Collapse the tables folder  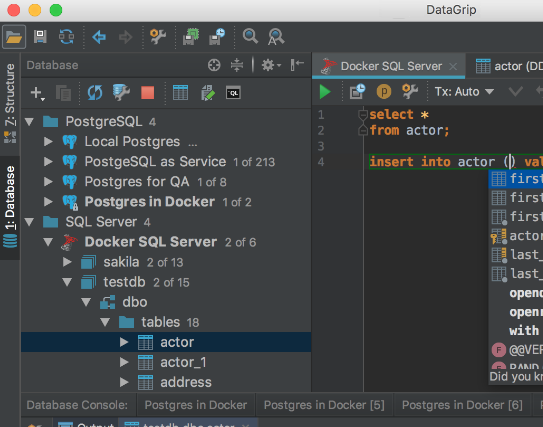105,322
